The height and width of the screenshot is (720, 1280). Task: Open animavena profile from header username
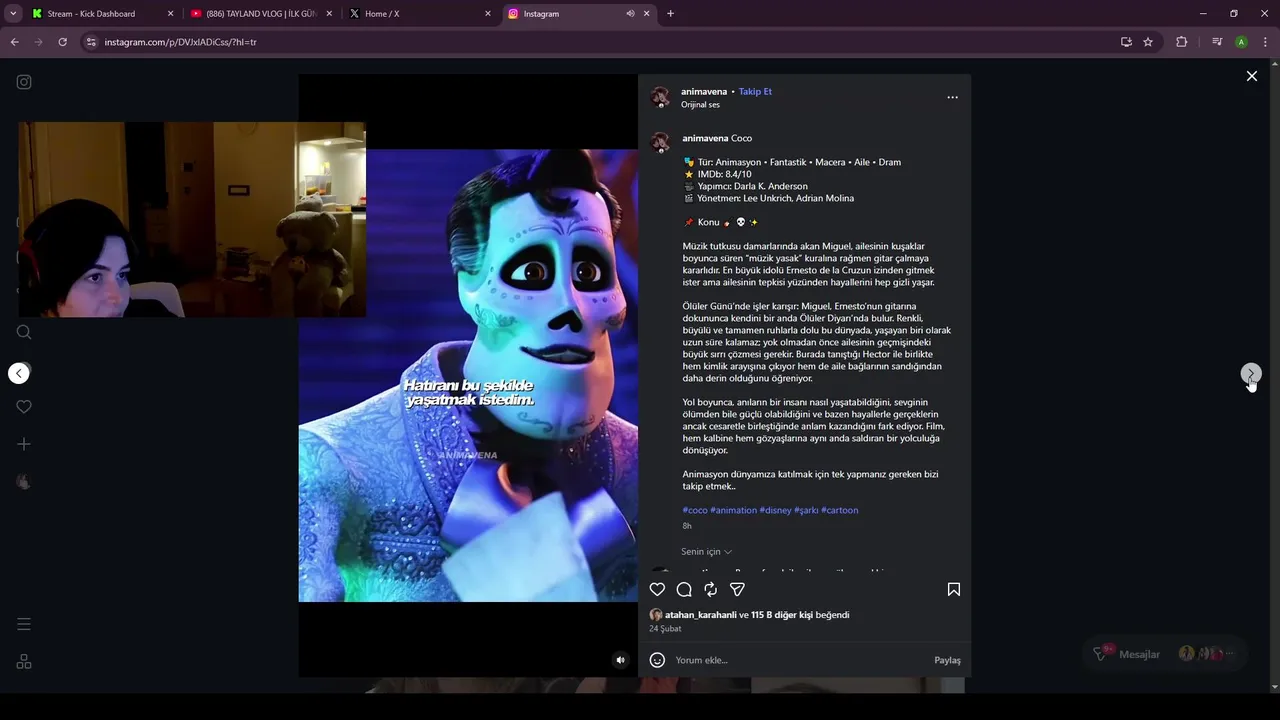click(x=704, y=92)
